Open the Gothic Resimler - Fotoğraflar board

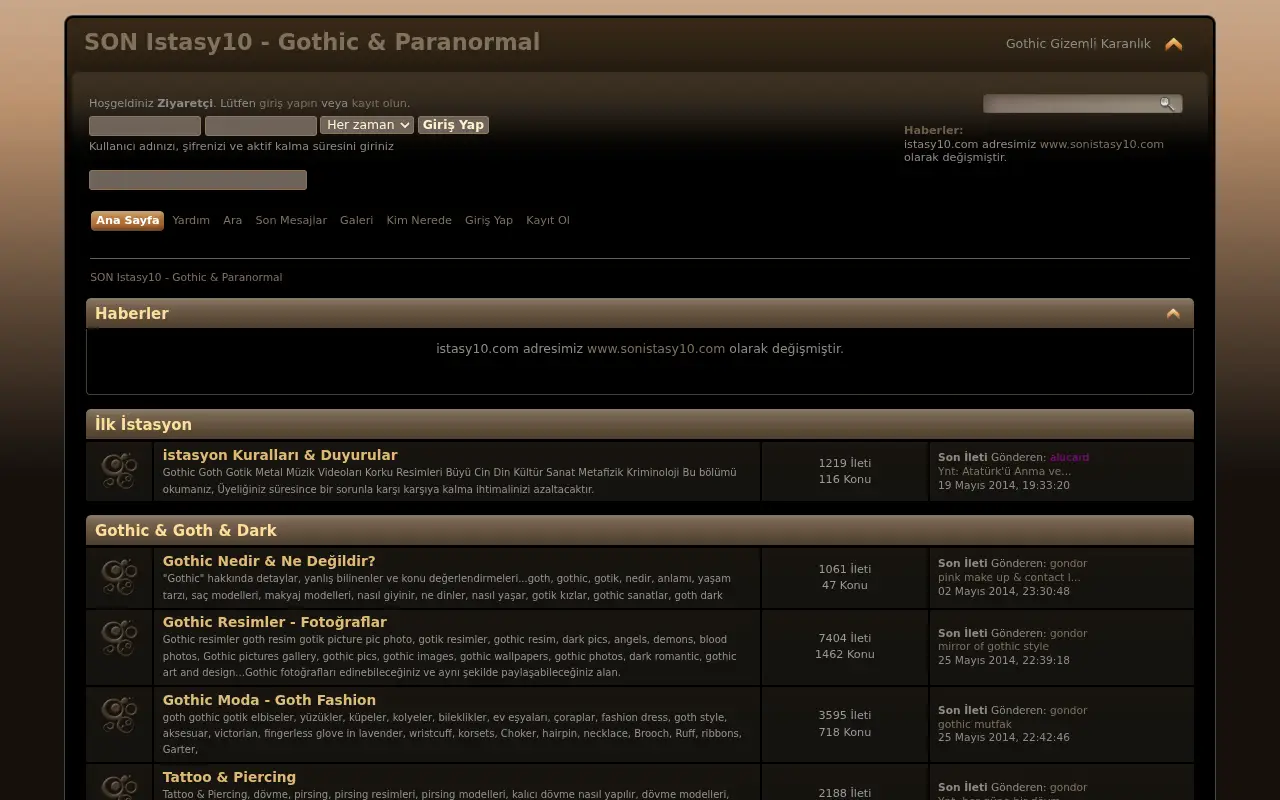[275, 622]
